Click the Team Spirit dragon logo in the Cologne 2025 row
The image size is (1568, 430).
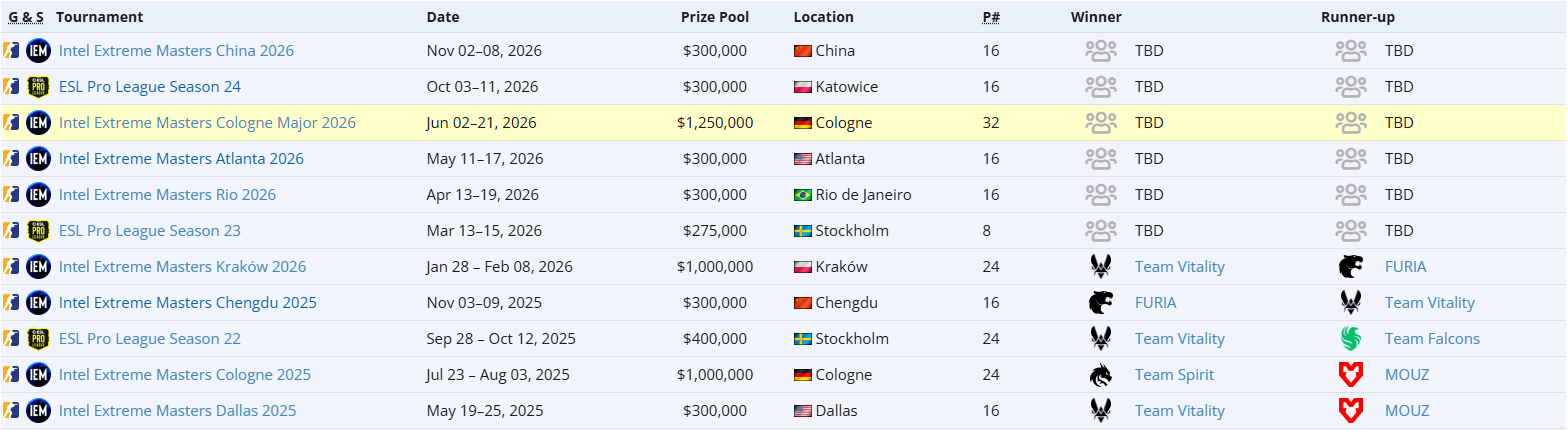[x=1101, y=375]
